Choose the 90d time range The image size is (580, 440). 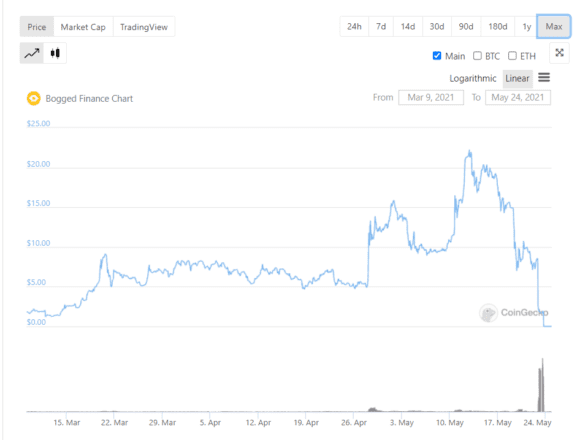(466, 27)
